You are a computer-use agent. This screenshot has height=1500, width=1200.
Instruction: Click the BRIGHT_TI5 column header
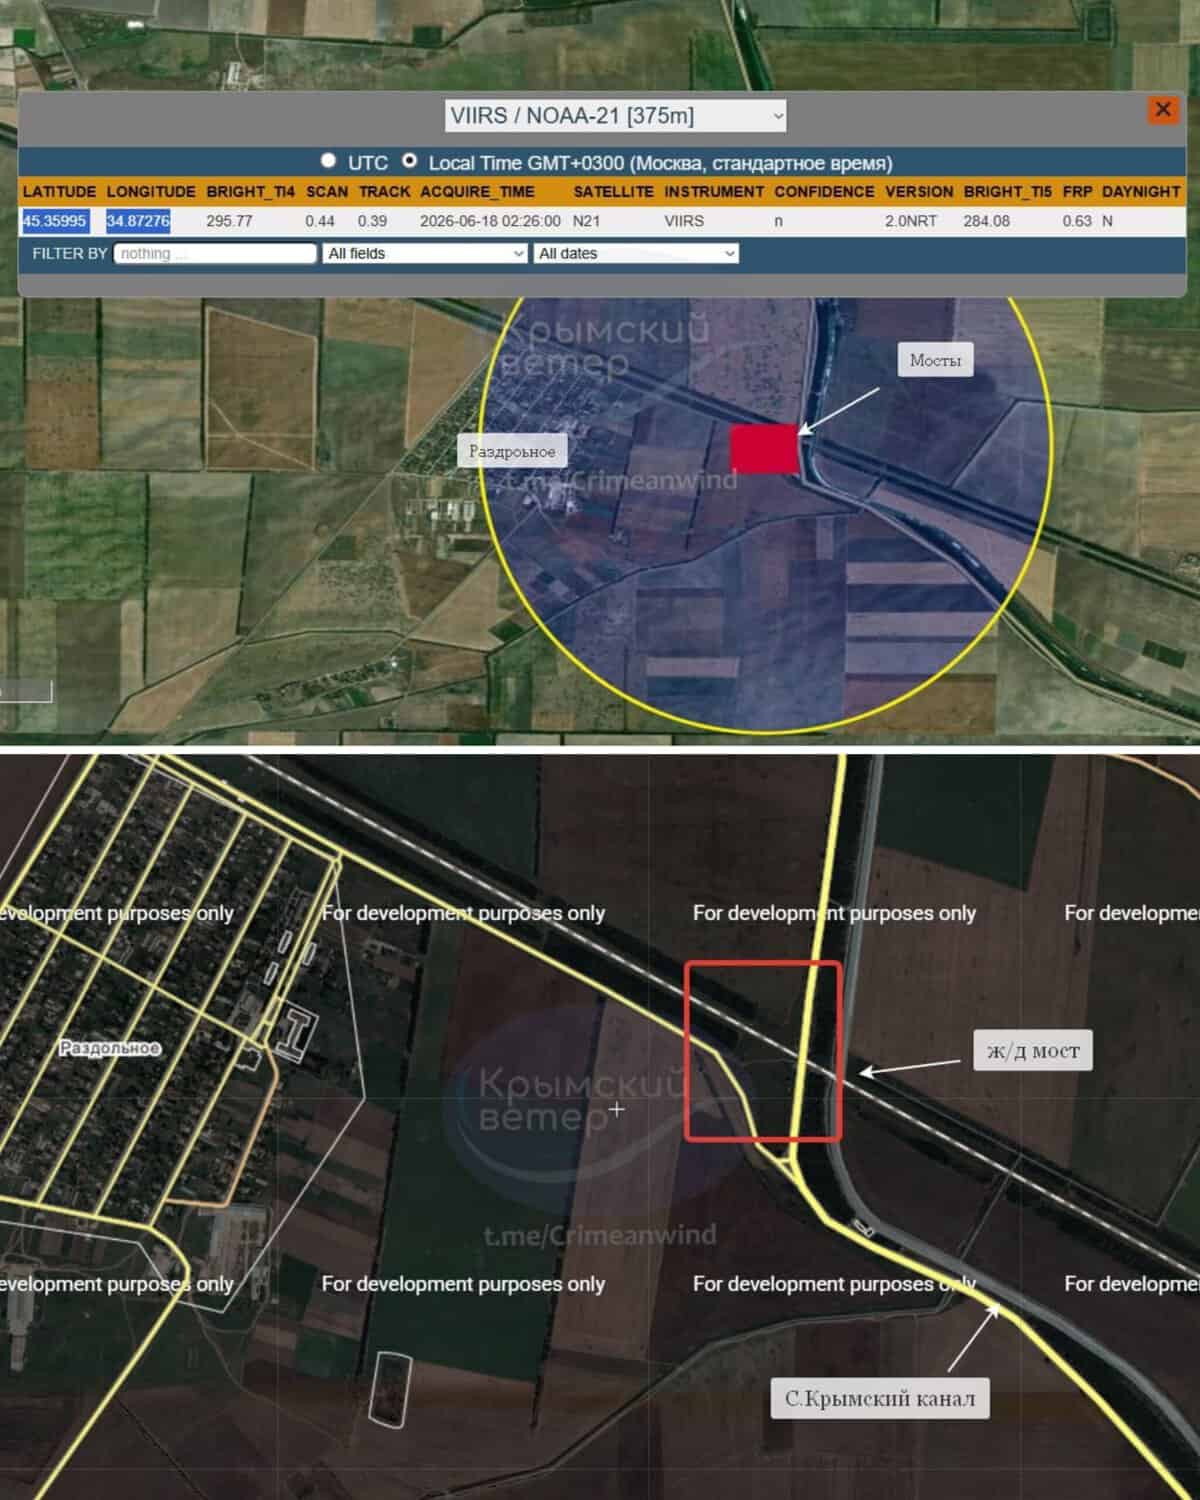pyautogui.click(x=1008, y=192)
